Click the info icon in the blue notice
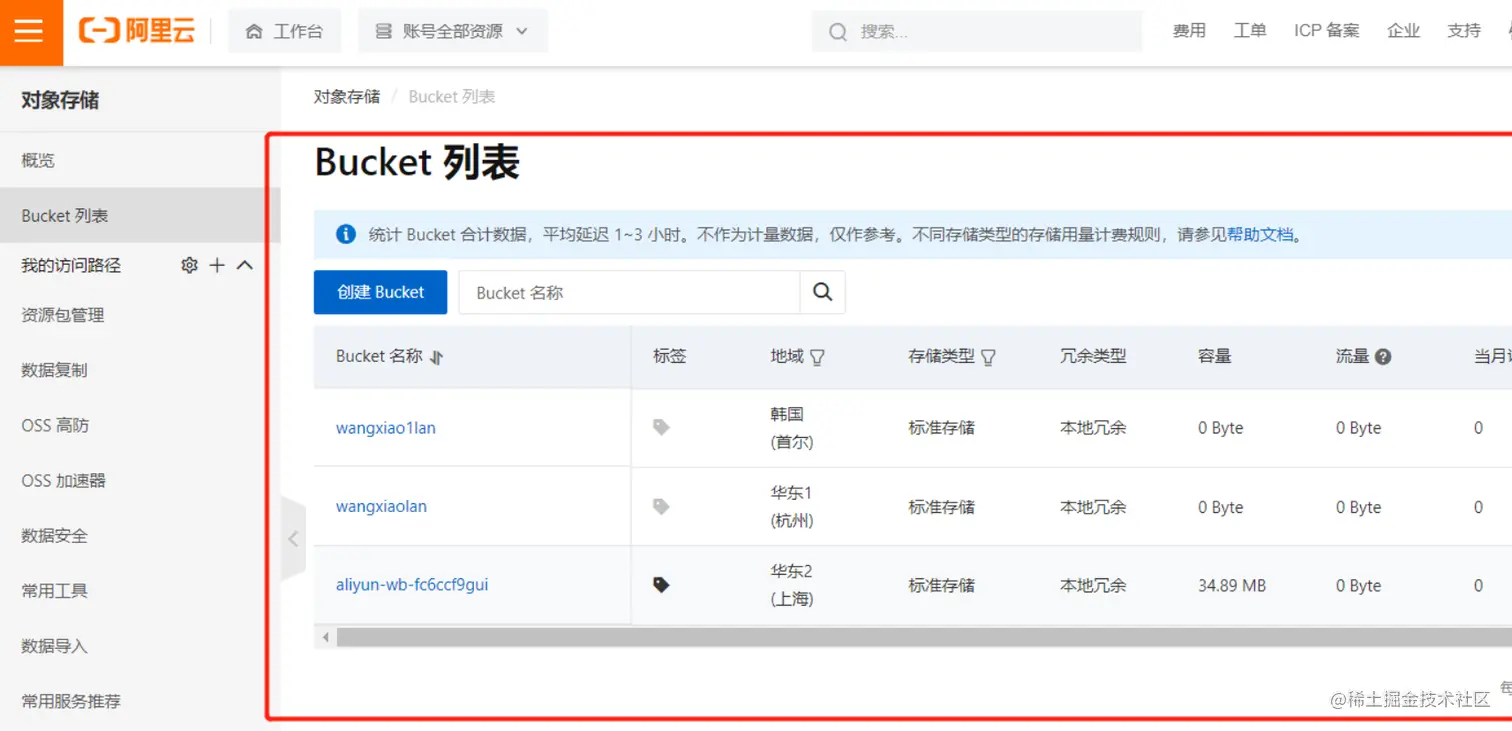 click(346, 234)
